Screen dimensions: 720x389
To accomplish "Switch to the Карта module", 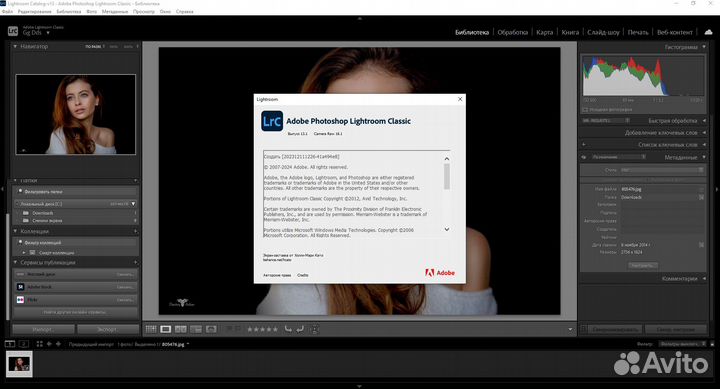I will [x=545, y=32].
